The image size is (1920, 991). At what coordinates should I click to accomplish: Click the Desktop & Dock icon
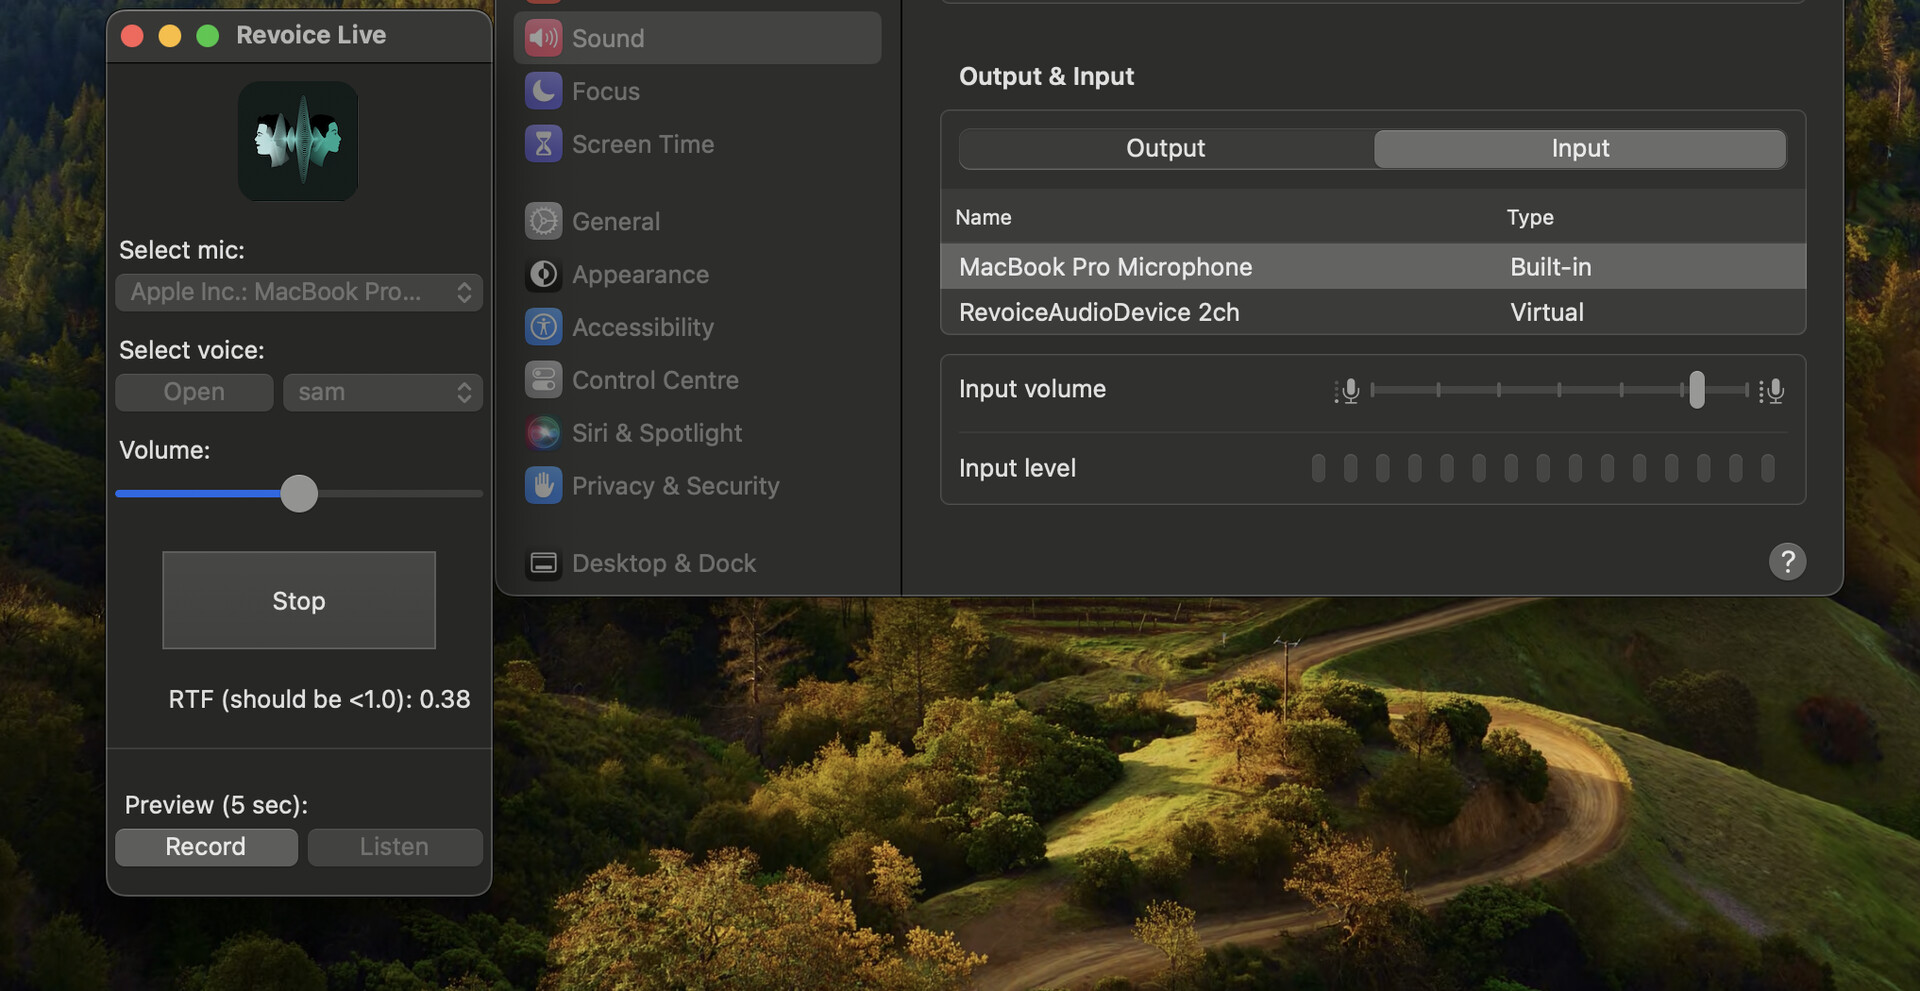pyautogui.click(x=543, y=563)
